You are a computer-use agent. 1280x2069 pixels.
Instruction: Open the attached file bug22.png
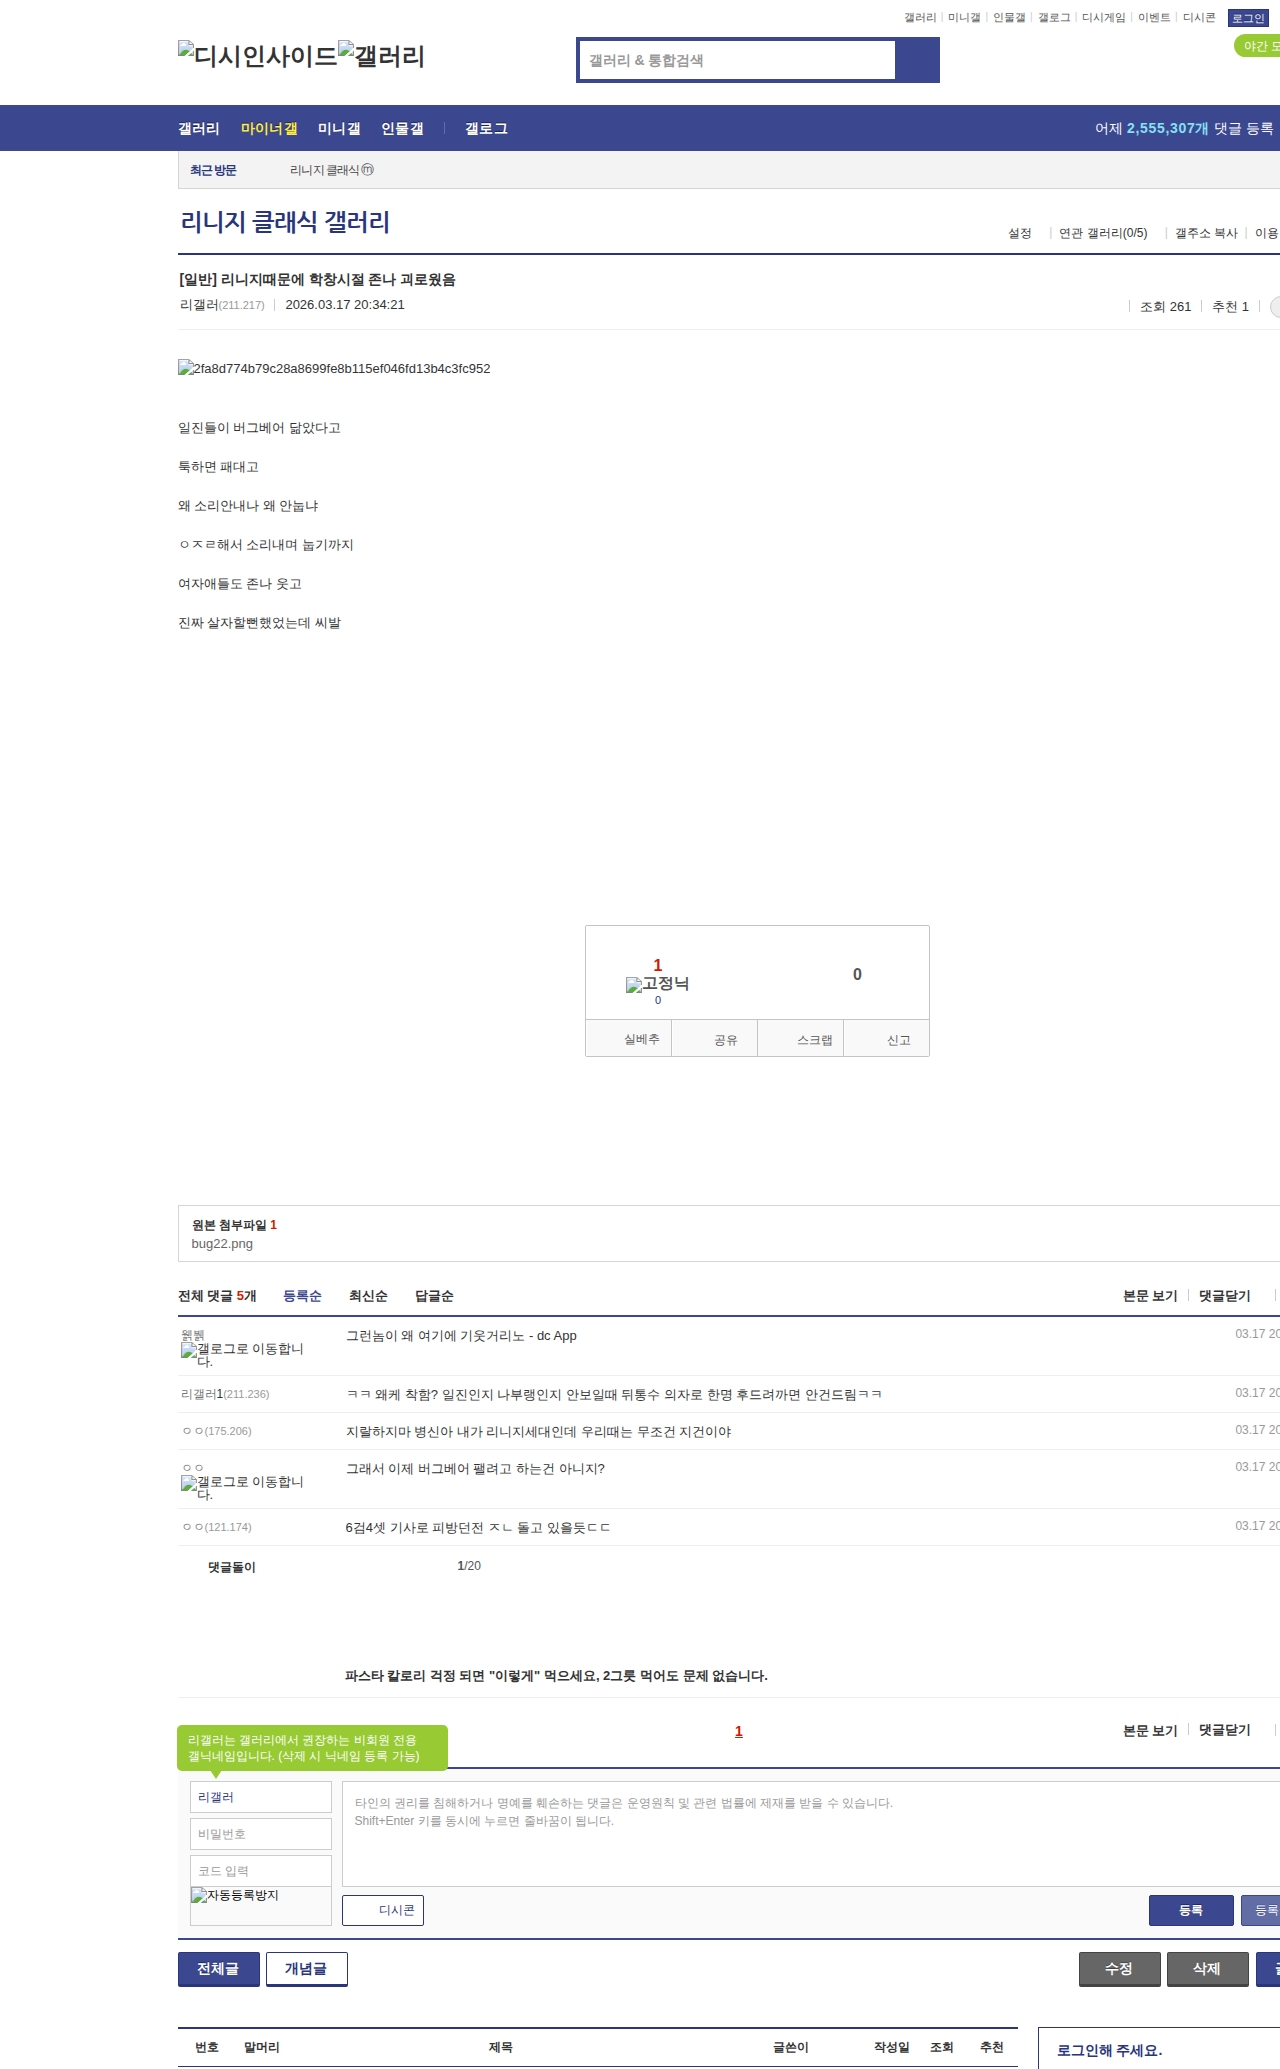[222, 1244]
